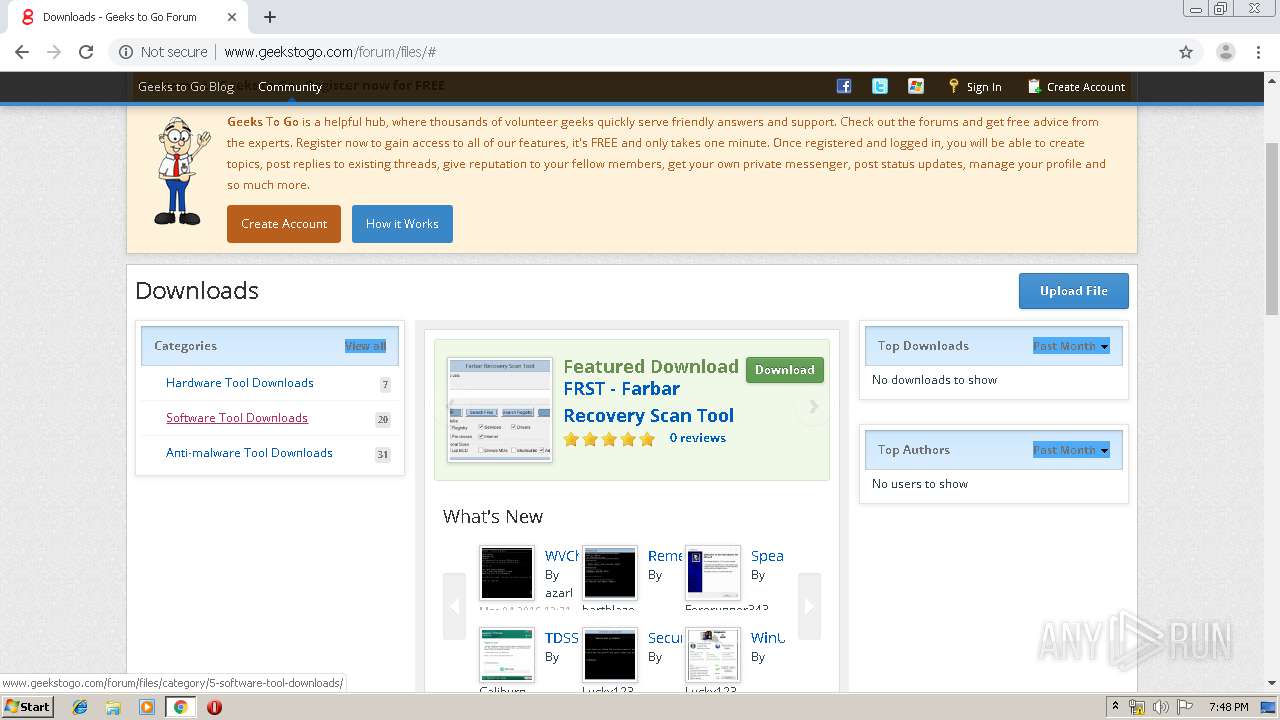Open Hardware Tool Downloads category
Image resolution: width=1280 pixels, height=720 pixels.
coord(240,383)
